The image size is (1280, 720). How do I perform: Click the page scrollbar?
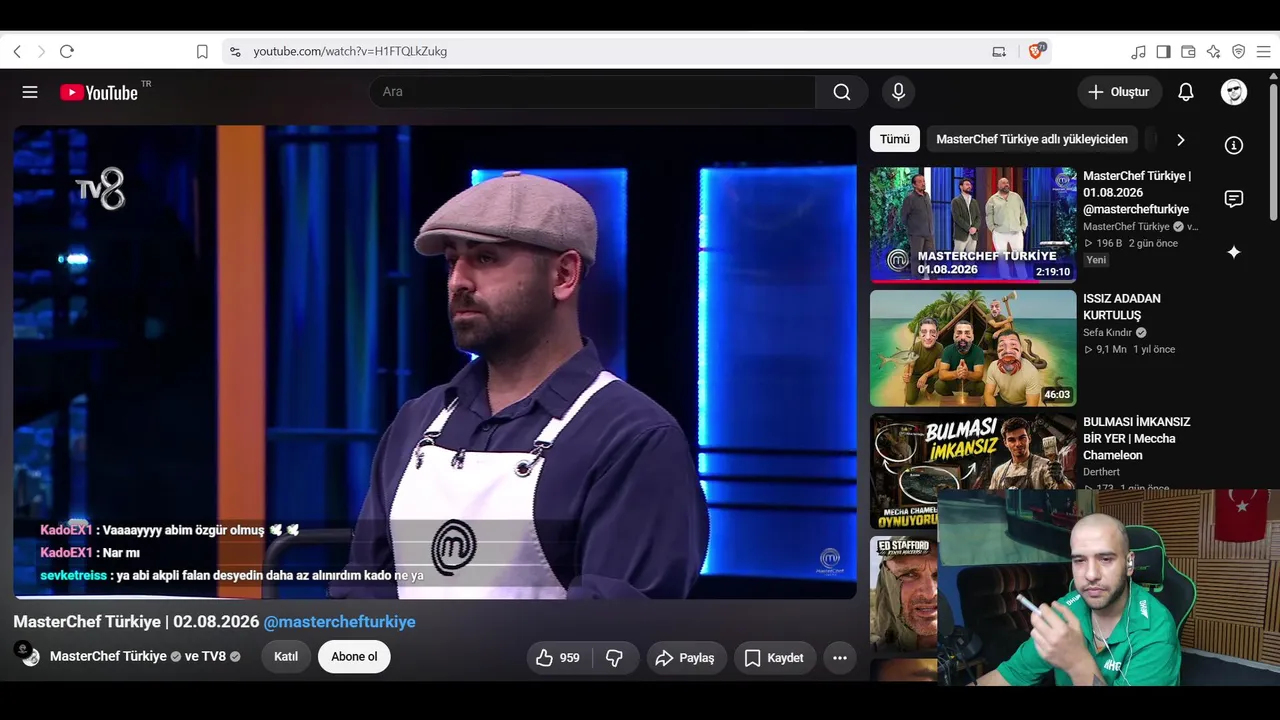[x=1273, y=150]
